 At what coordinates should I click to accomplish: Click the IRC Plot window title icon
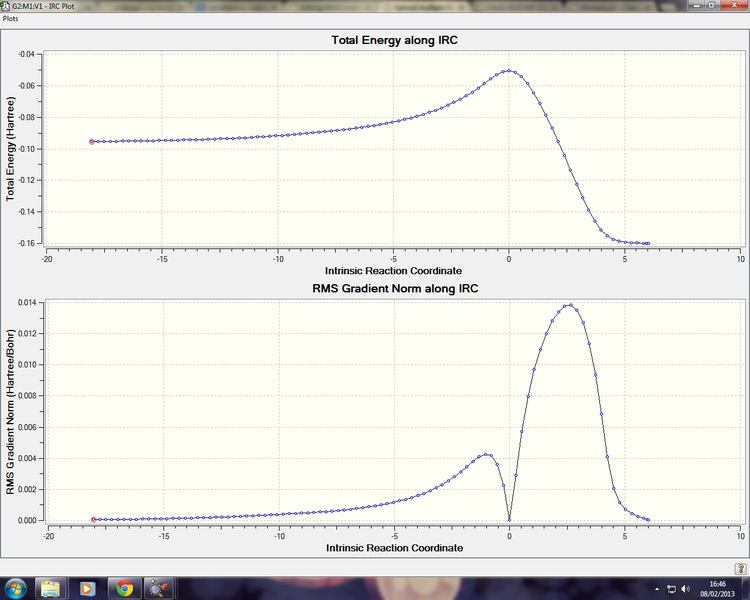(6, 6)
